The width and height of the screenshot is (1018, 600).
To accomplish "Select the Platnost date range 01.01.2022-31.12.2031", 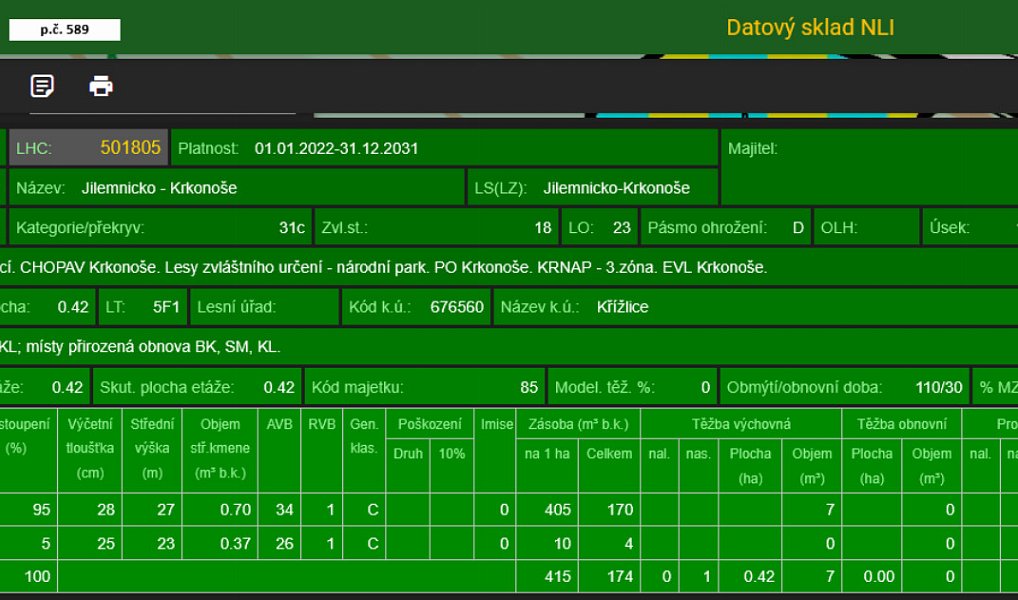I will 336,148.
